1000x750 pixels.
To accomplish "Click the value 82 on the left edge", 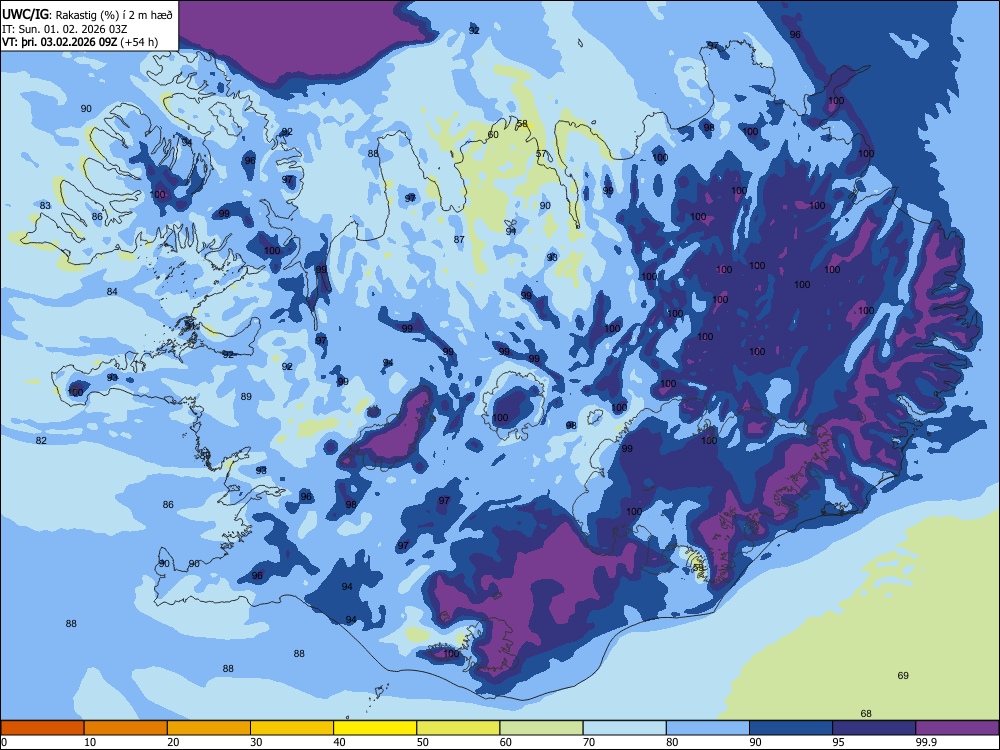I will point(41,441).
